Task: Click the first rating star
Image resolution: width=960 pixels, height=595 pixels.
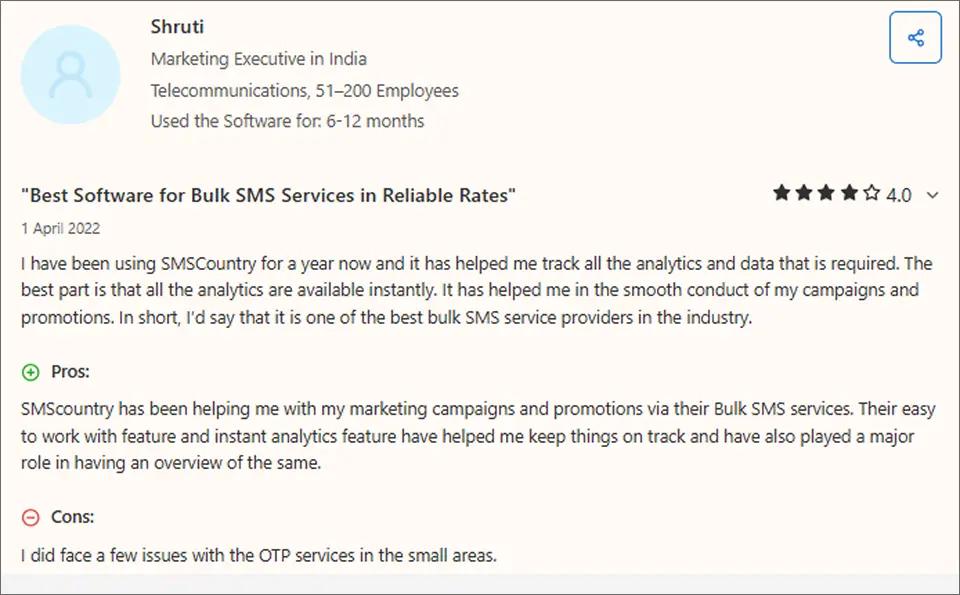Action: 782,194
